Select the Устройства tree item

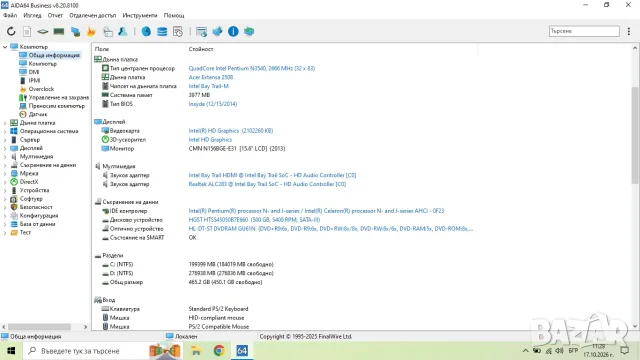(34, 190)
